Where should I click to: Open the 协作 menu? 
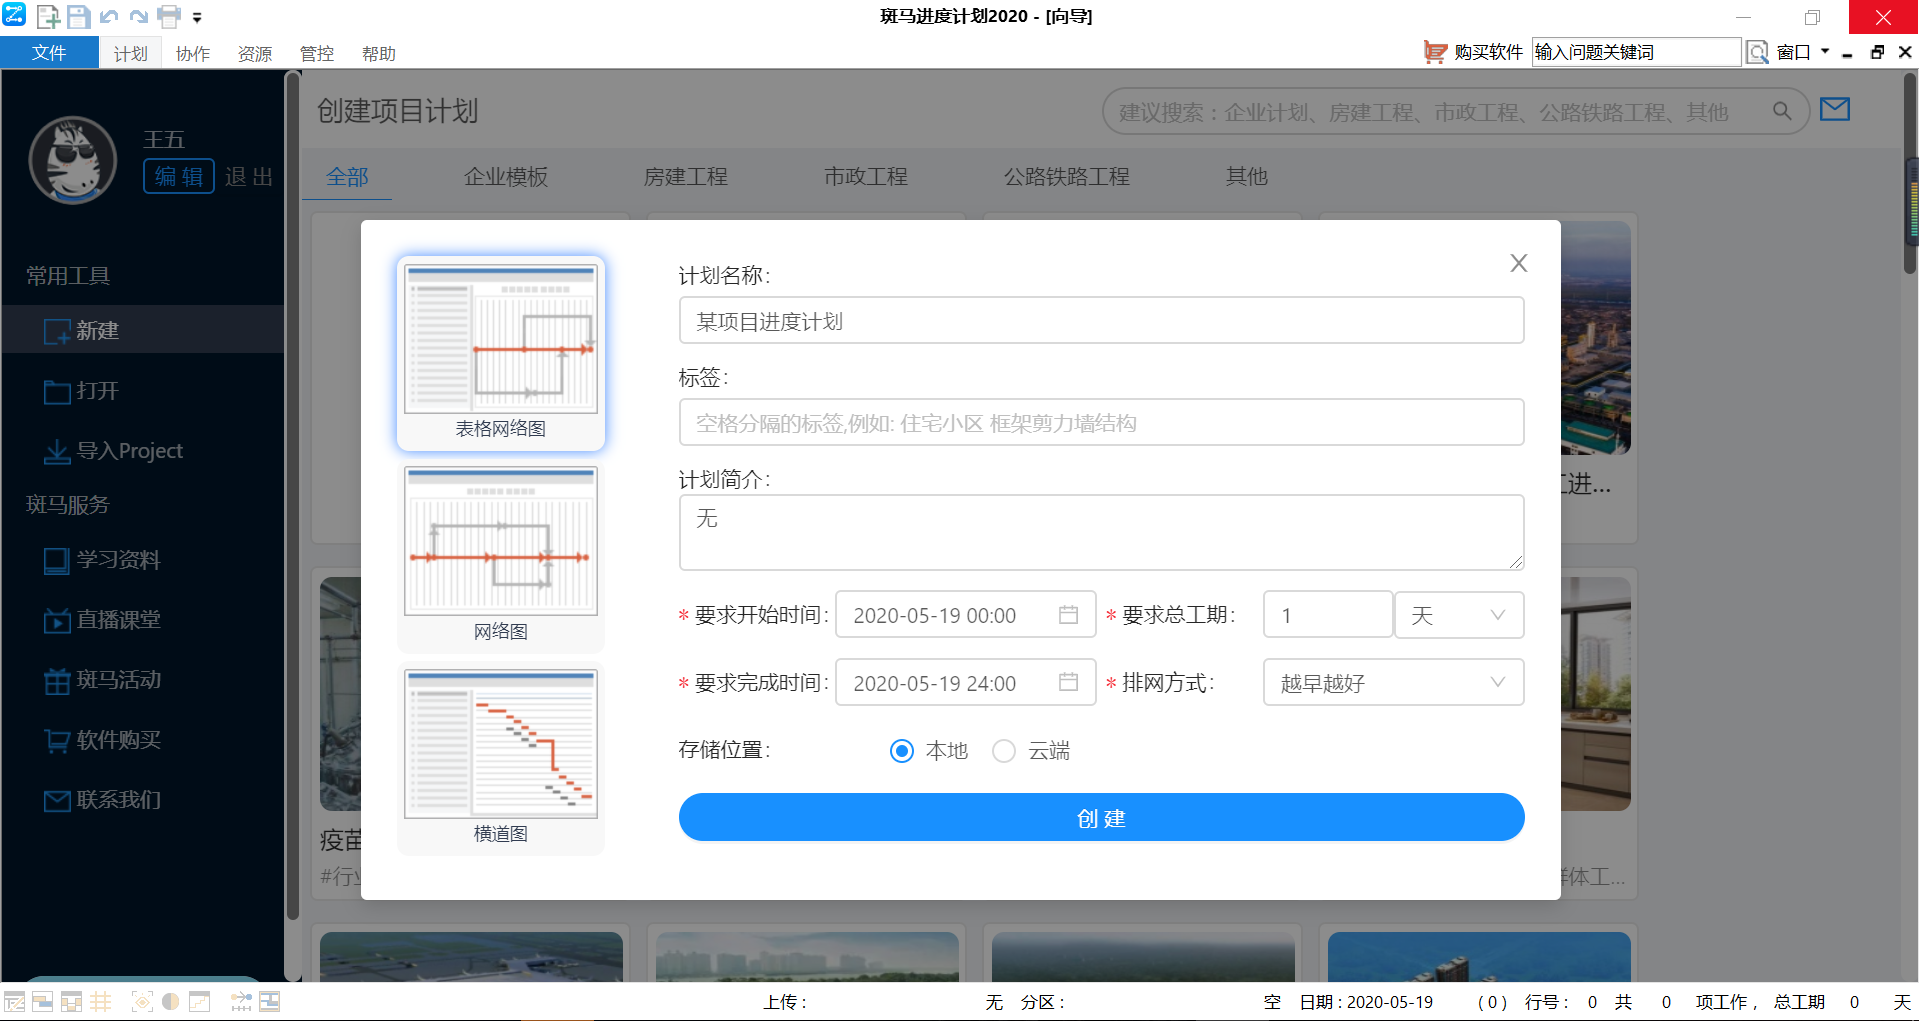(192, 53)
